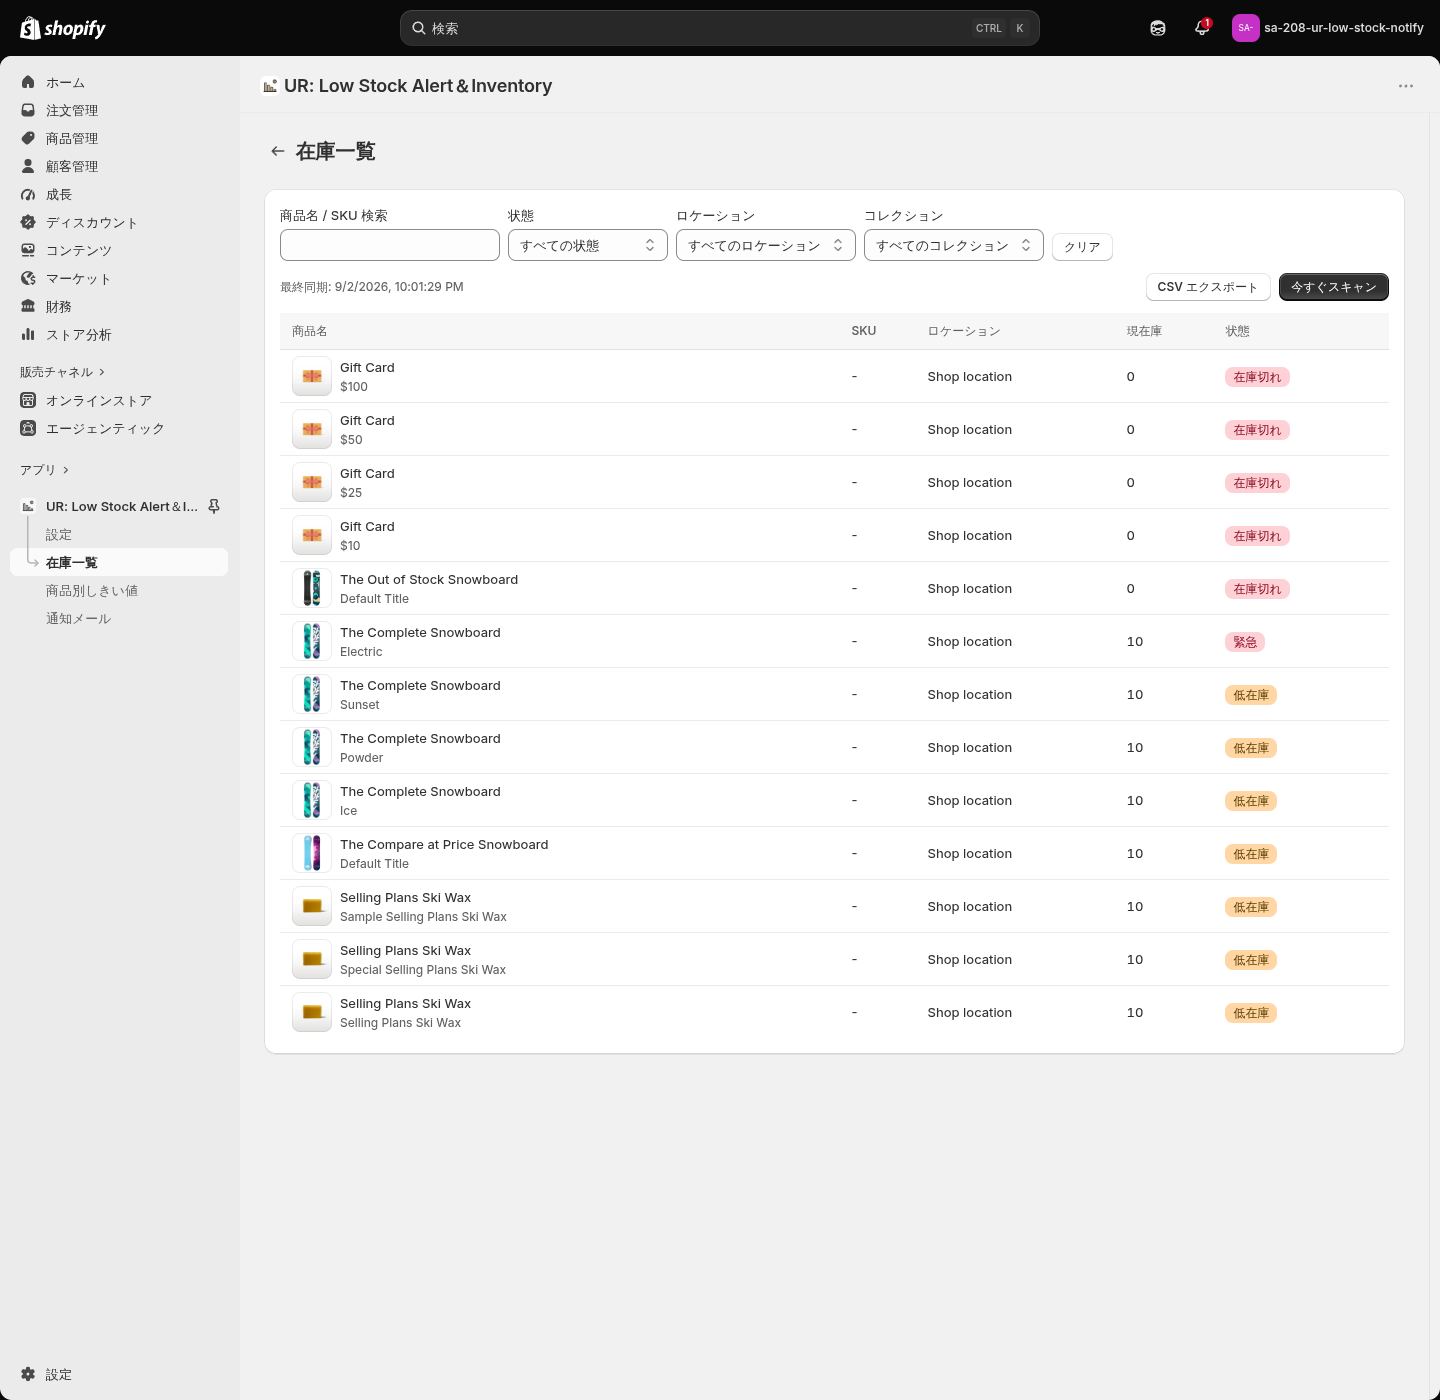This screenshot has height=1400, width=1440.
Task: Click the 最終同期 timestamp text
Action: pyautogui.click(x=372, y=287)
